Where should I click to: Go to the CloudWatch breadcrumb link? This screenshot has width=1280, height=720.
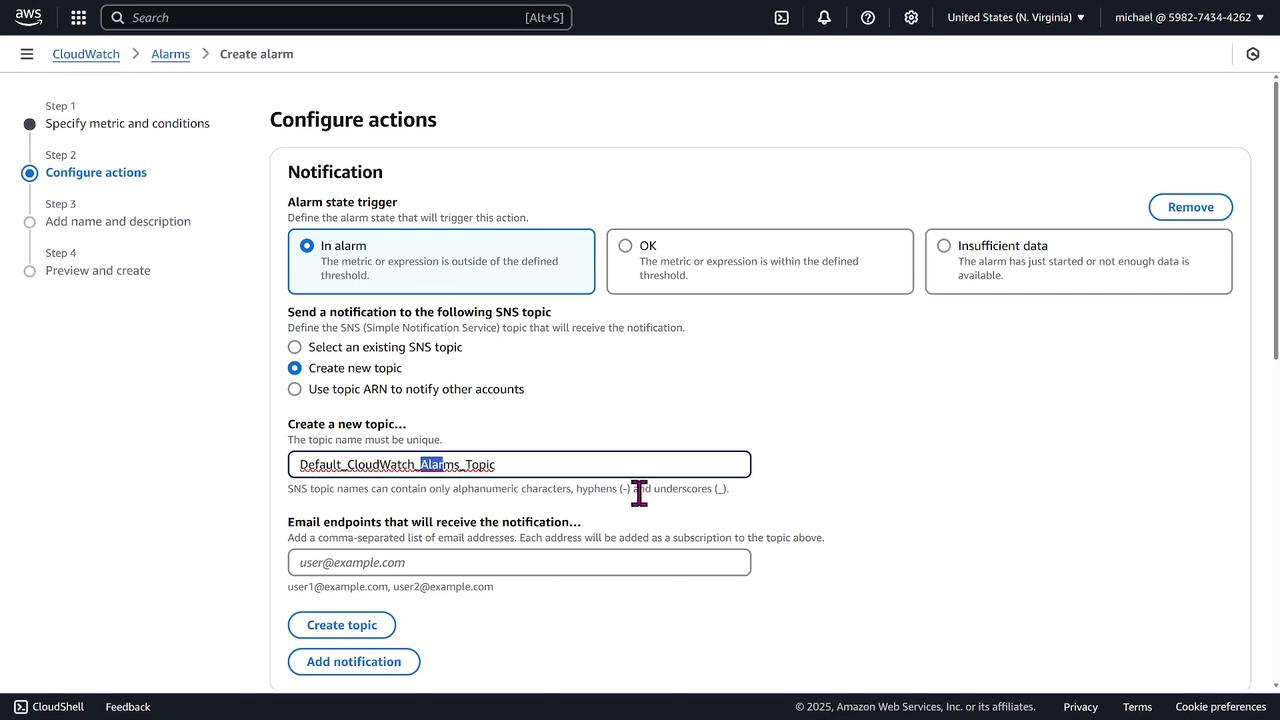pyautogui.click(x=86, y=54)
